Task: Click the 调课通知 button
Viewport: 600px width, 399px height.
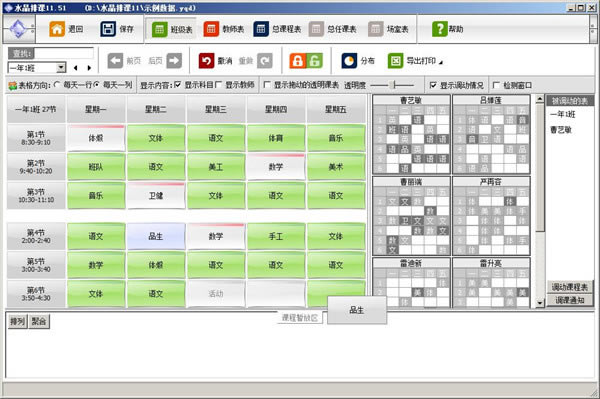Action: point(569,300)
